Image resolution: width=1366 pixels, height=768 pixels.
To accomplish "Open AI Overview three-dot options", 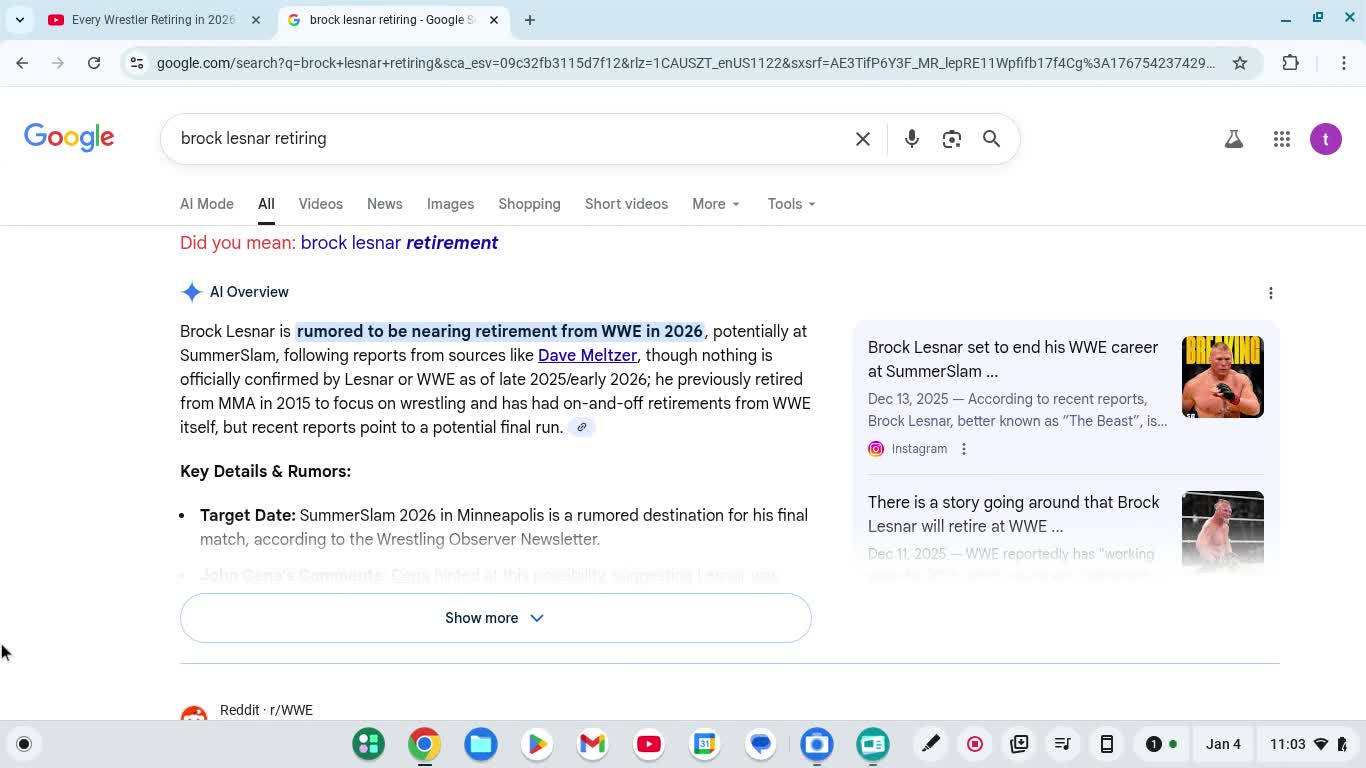I will click(x=1270, y=293).
